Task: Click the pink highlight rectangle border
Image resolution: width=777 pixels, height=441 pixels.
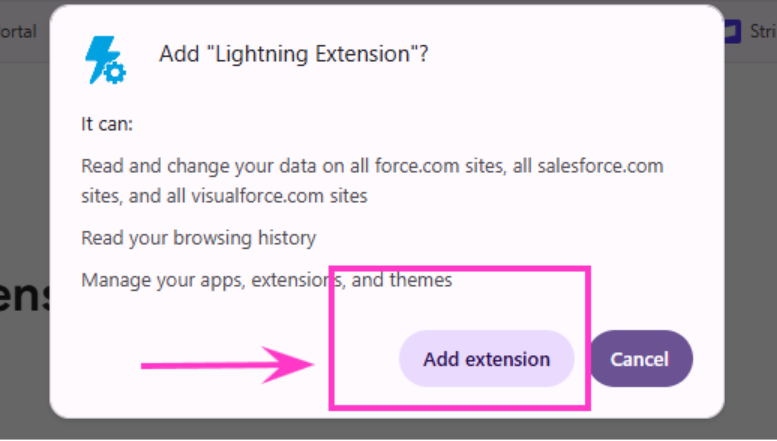Action: 459,268
